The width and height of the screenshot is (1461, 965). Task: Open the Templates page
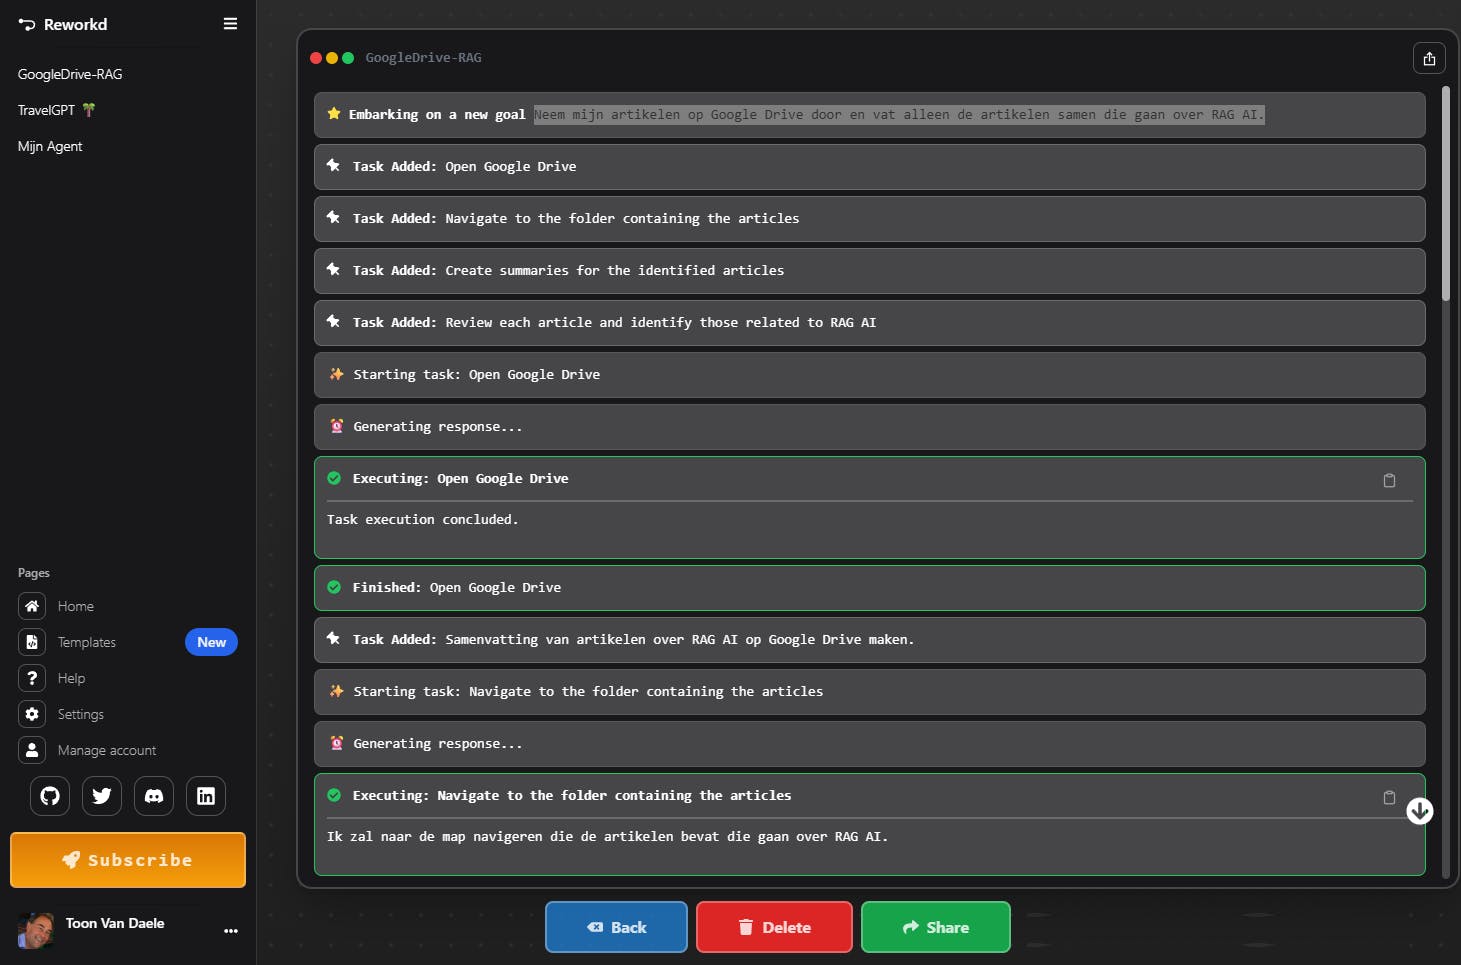[x=86, y=642]
